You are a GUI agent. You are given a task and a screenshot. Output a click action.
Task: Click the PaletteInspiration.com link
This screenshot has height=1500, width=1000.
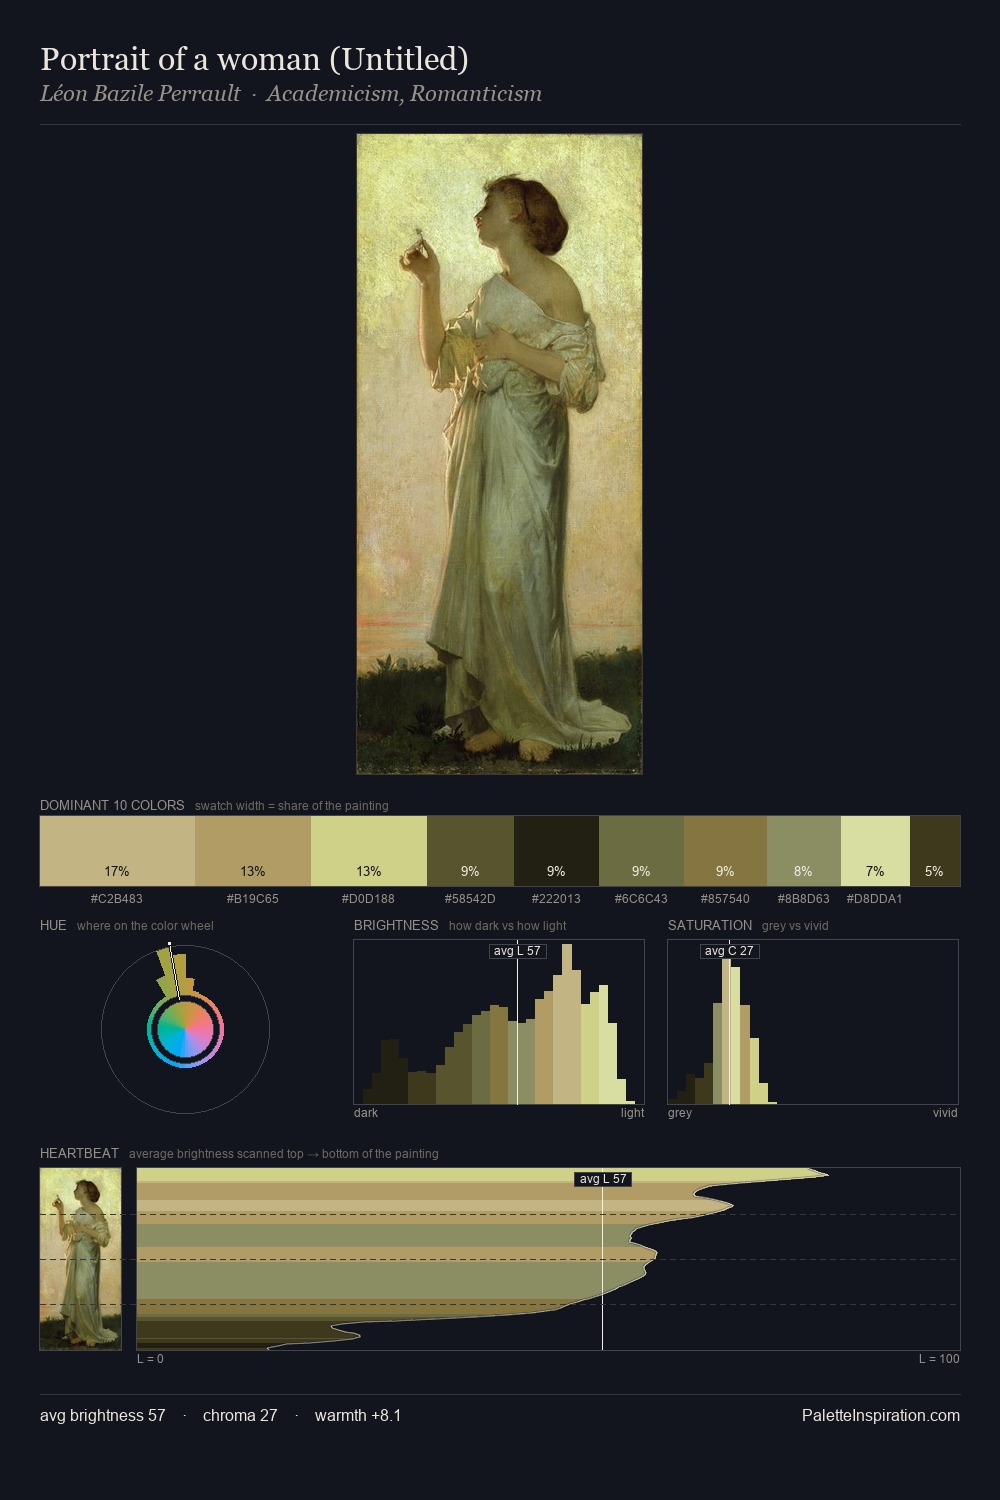point(881,1415)
